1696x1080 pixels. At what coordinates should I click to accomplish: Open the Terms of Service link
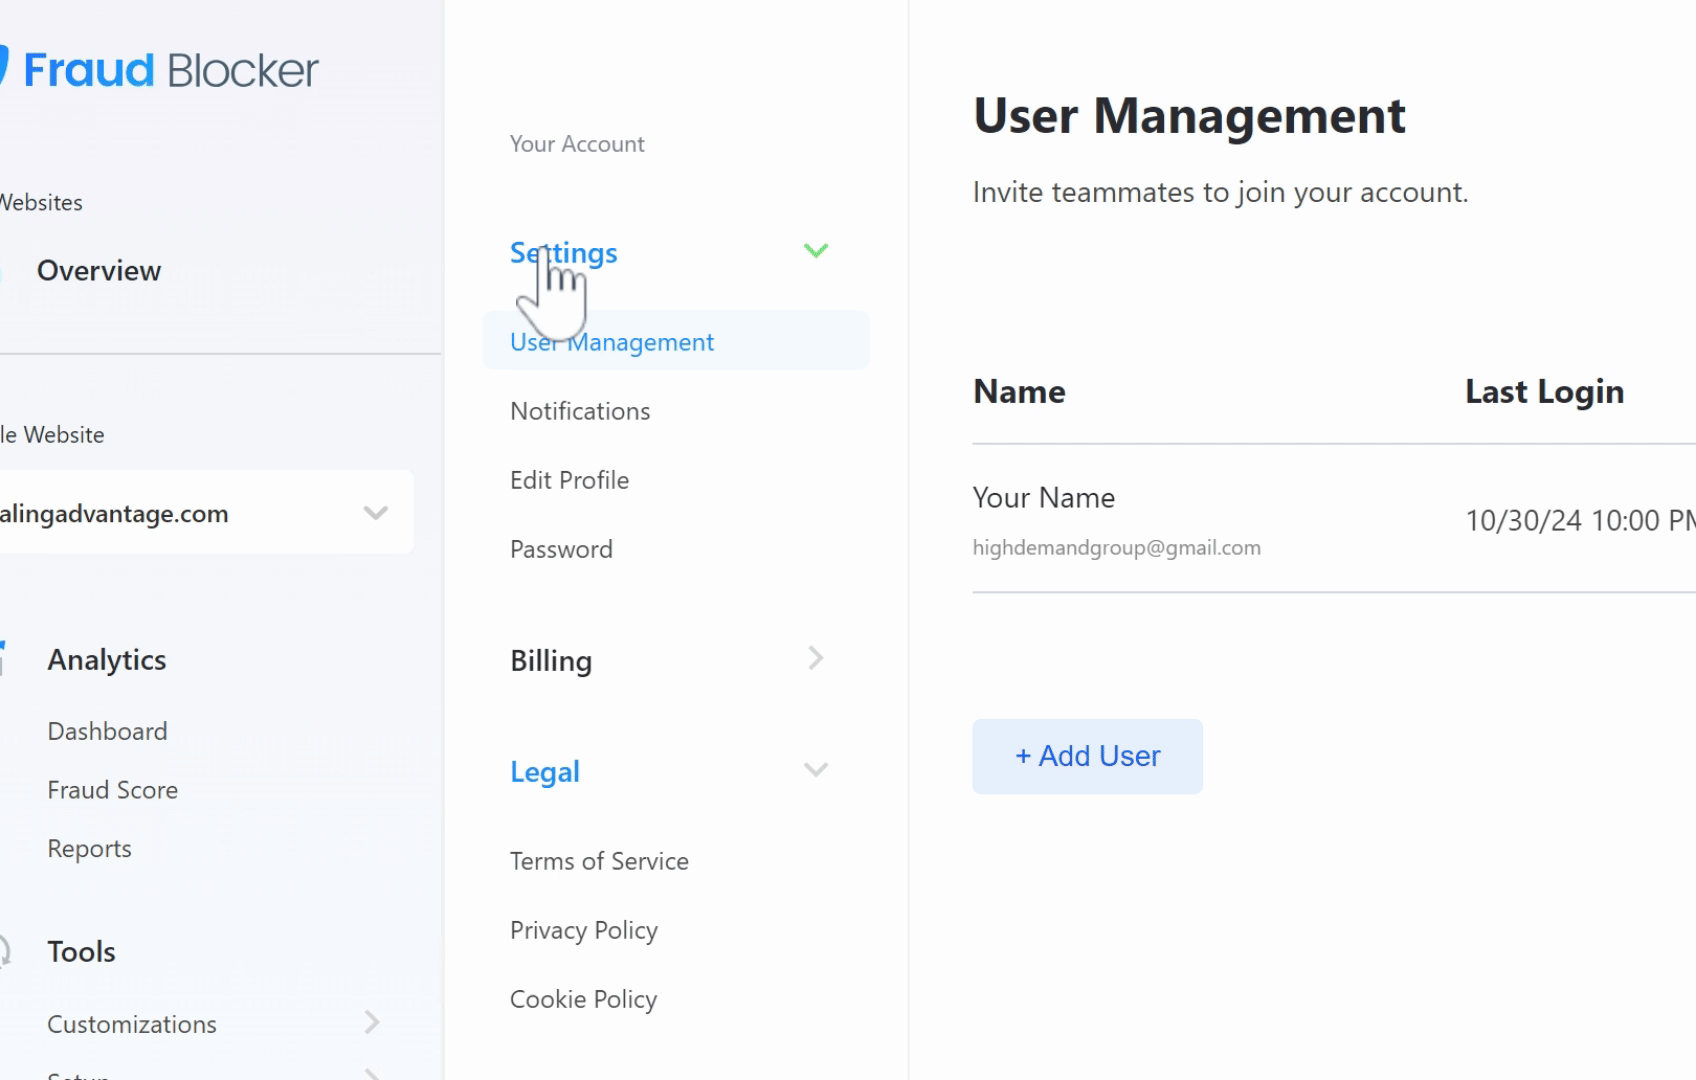pyautogui.click(x=599, y=861)
